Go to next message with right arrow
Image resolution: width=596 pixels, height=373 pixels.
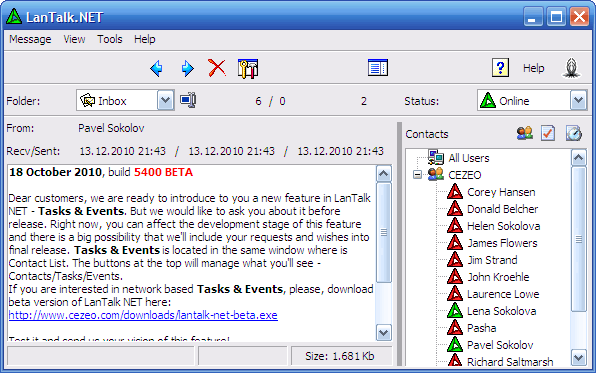click(x=187, y=68)
